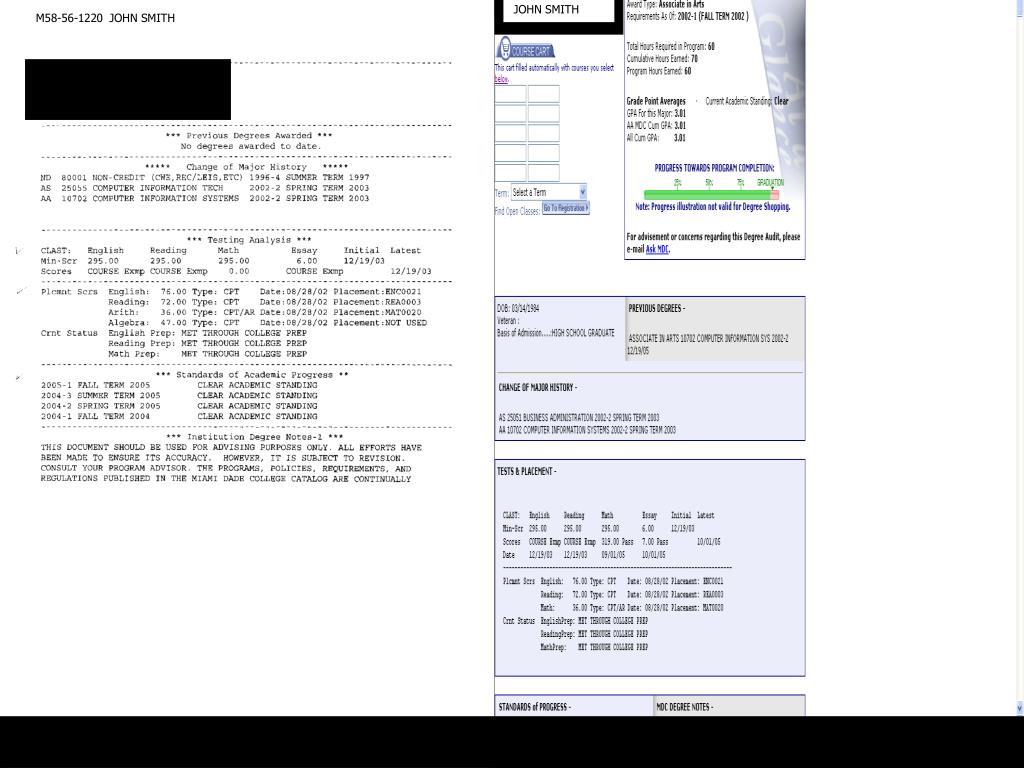Click the 'Testing Analysis' heading
1024x768 pixels.
[249, 240]
